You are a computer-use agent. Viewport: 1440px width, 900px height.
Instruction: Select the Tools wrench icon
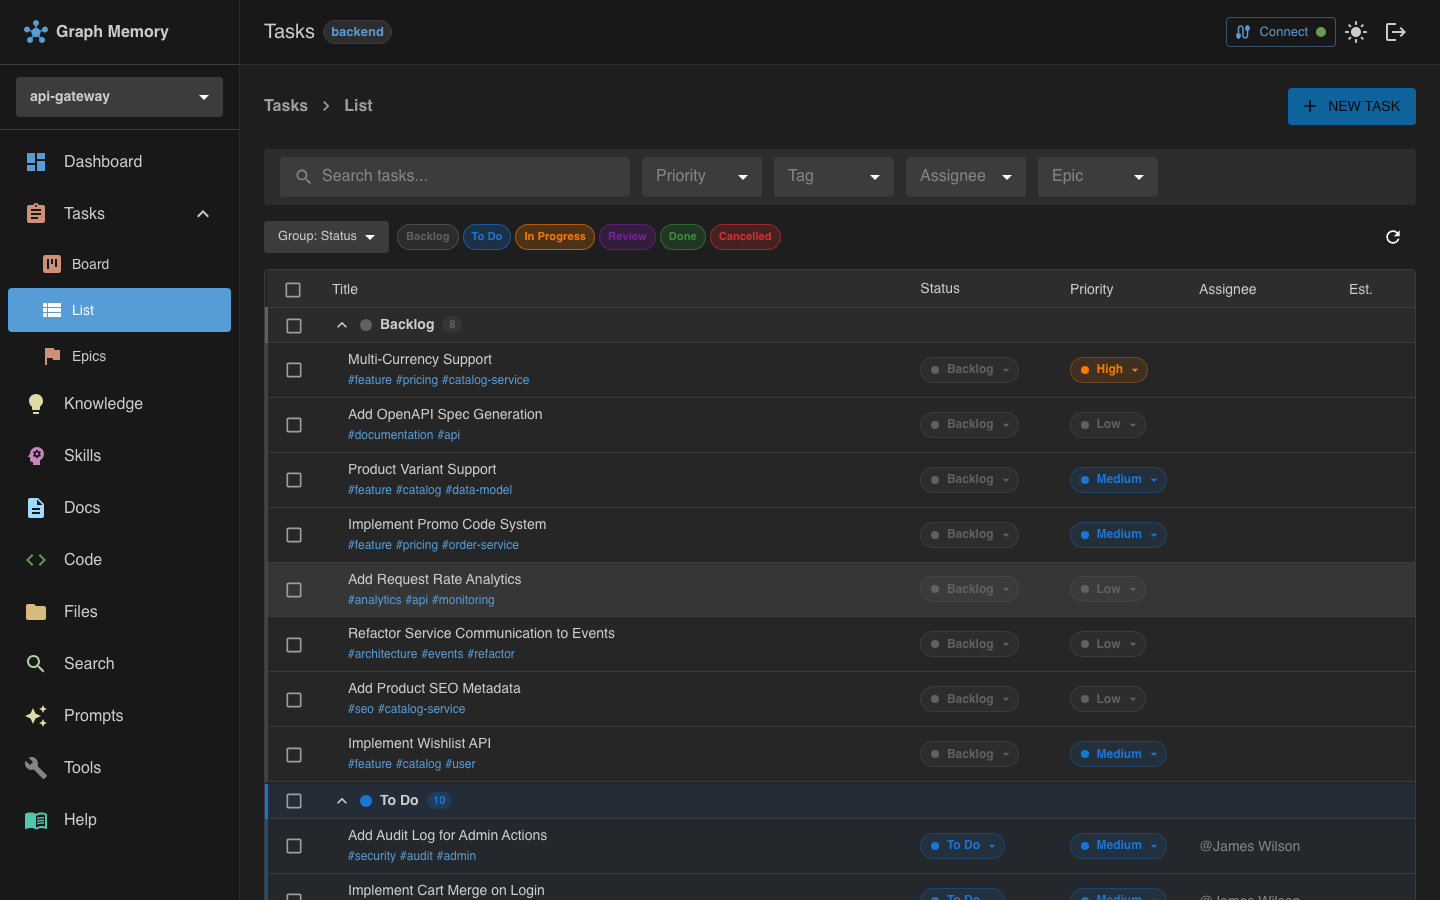tap(35, 767)
